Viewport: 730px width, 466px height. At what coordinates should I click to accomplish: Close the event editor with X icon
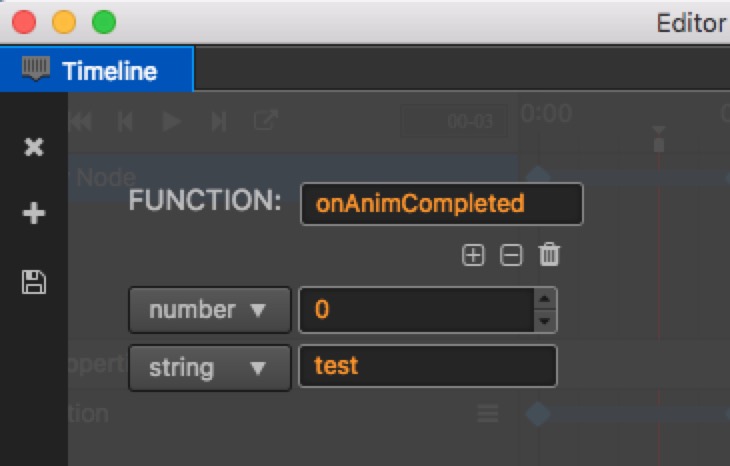point(34,147)
